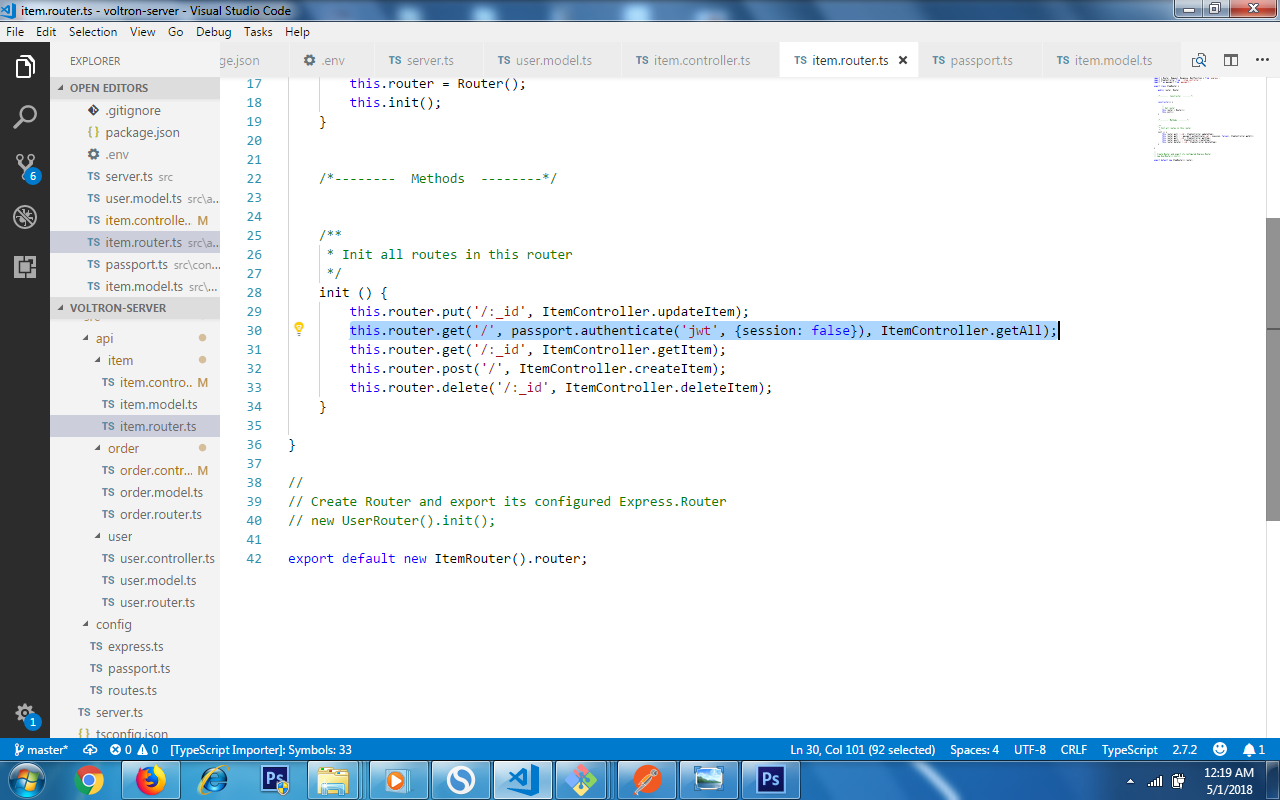1280x800 pixels.
Task: Click Ln 30, Col 101 in status bar
Action: [x=862, y=749]
